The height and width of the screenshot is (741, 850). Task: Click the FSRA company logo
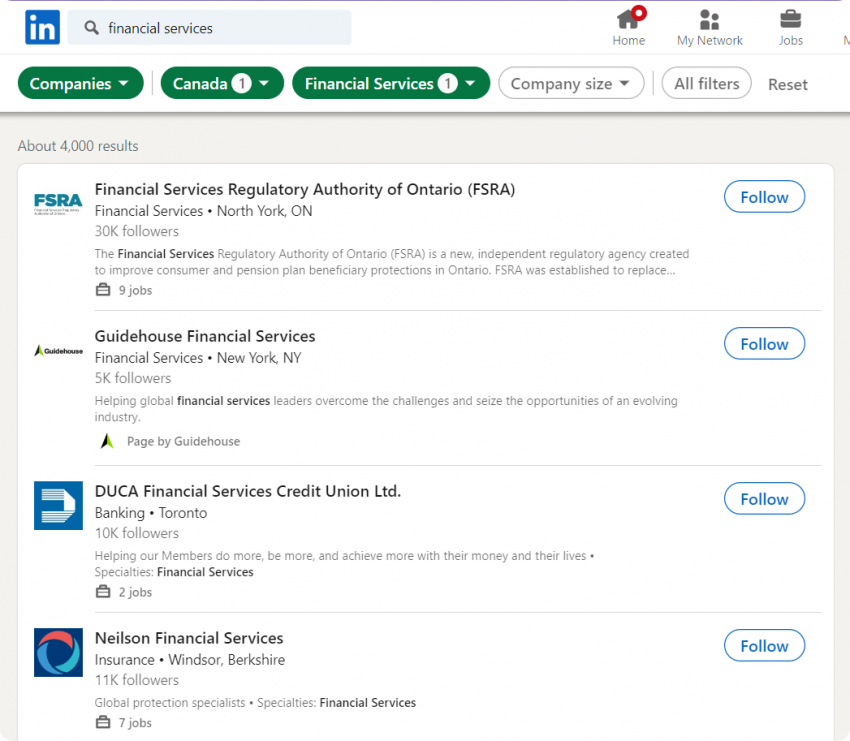coord(58,204)
